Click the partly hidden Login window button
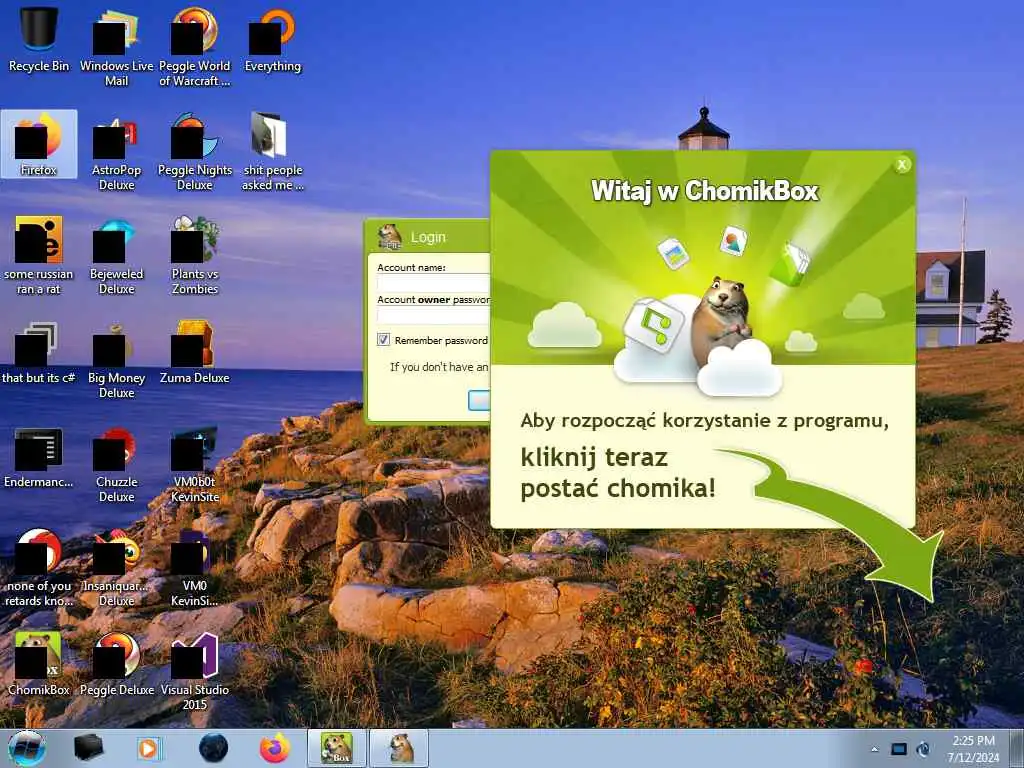Image resolution: width=1024 pixels, height=768 pixels. [479, 400]
